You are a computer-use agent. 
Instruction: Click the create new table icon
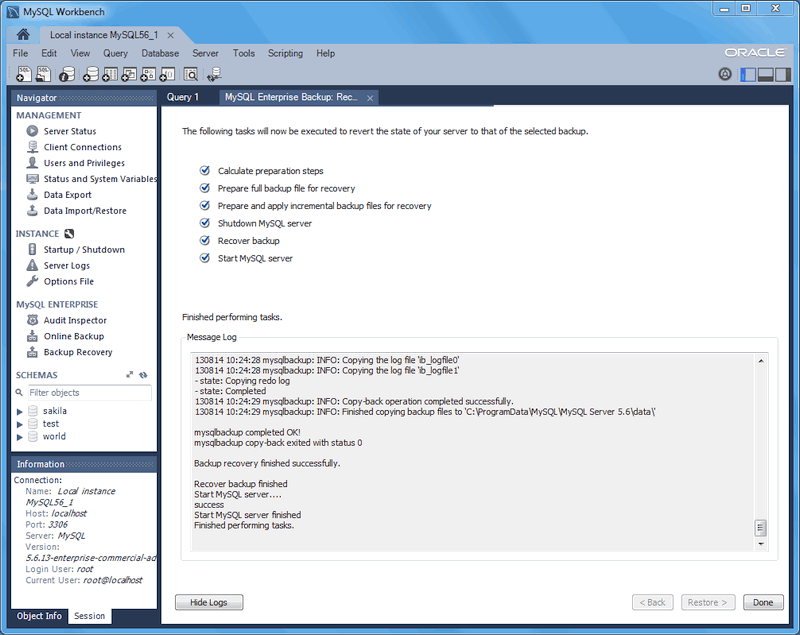(x=110, y=74)
